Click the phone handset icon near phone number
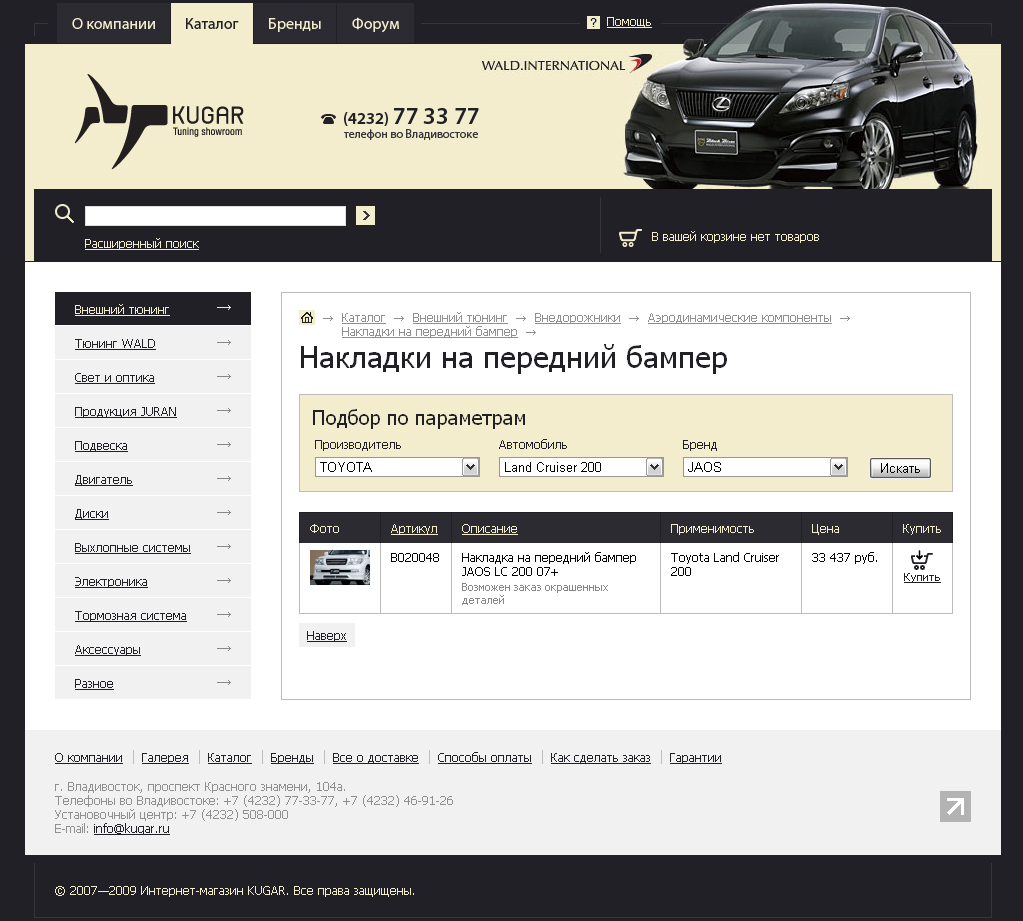The image size is (1023, 921). point(328,119)
